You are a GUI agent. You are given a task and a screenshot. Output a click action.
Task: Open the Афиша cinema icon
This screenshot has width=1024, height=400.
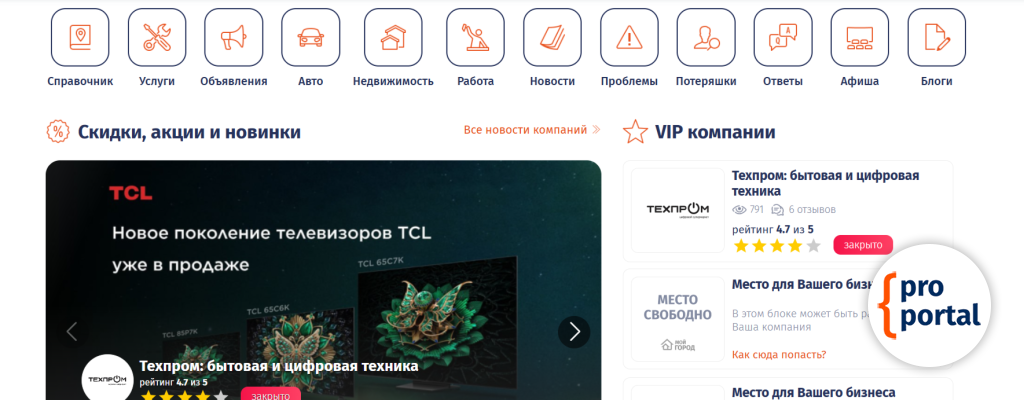(x=860, y=37)
